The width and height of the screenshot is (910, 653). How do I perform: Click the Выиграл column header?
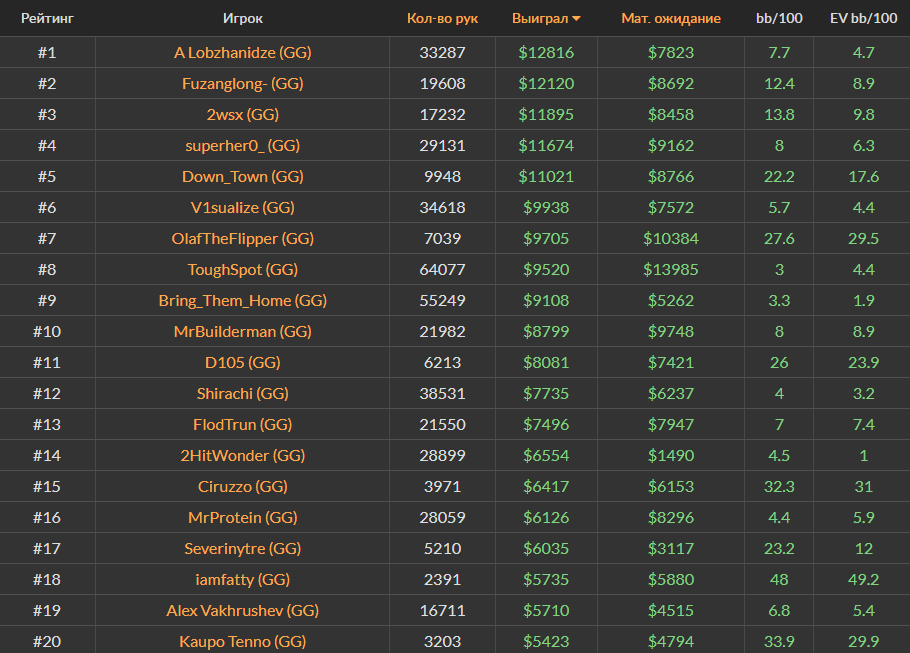tap(539, 18)
